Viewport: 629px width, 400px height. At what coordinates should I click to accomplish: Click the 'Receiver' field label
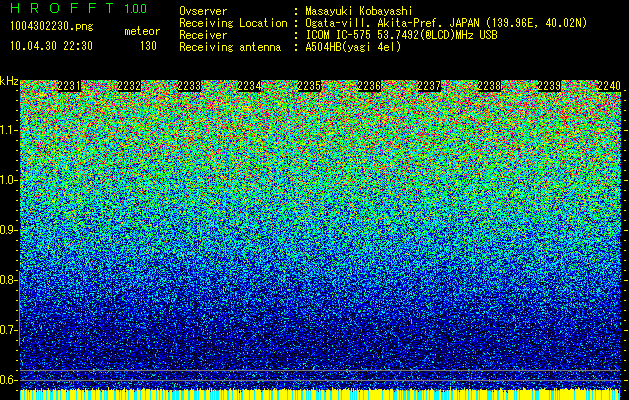pyautogui.click(x=203, y=35)
